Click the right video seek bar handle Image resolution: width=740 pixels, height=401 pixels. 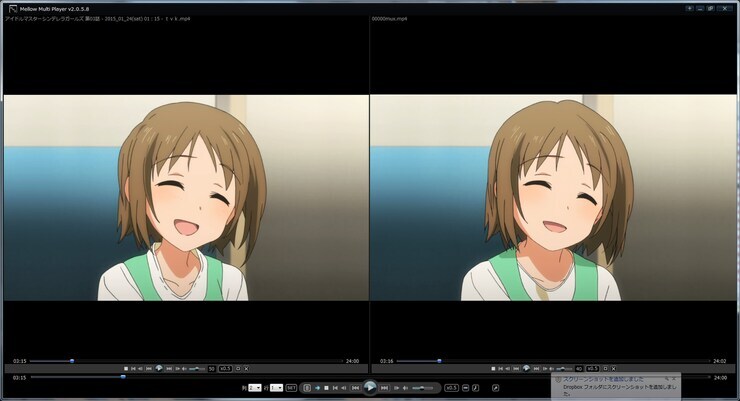pyautogui.click(x=439, y=361)
